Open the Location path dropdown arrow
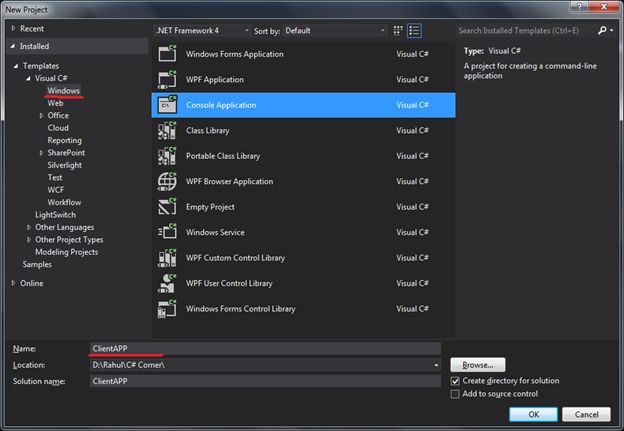The height and width of the screenshot is (431, 624). click(x=436, y=365)
